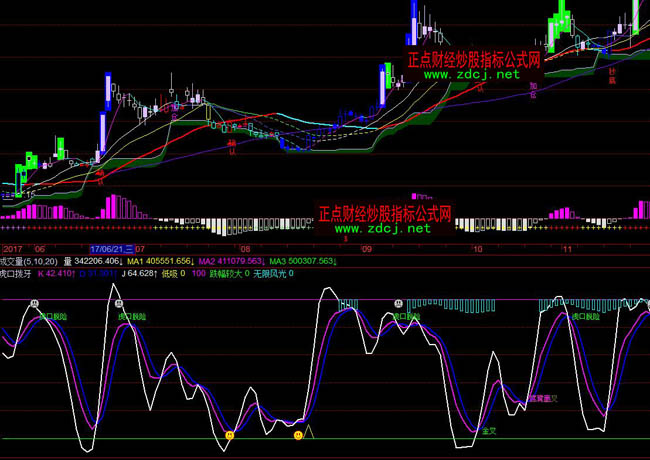Viewport: 650px width, 460px height.
Task: Click the 金叉 golden cross signal label
Action: click(x=489, y=431)
